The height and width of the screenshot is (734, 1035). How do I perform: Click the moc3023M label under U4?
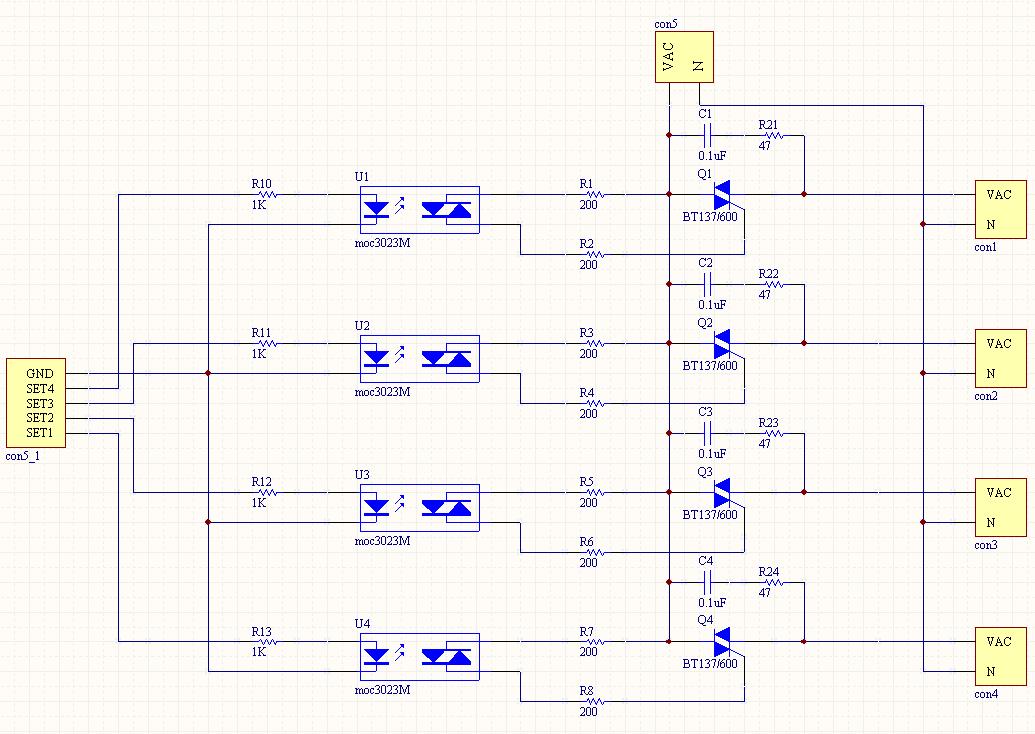click(x=382, y=690)
